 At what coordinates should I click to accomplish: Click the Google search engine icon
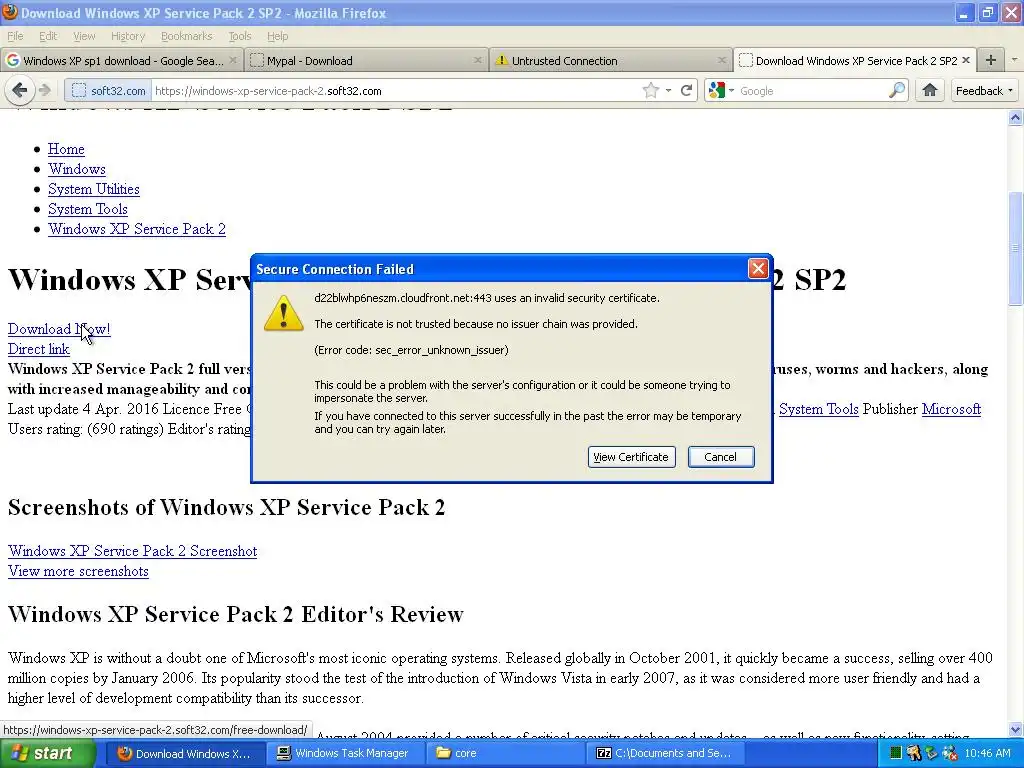click(x=716, y=91)
